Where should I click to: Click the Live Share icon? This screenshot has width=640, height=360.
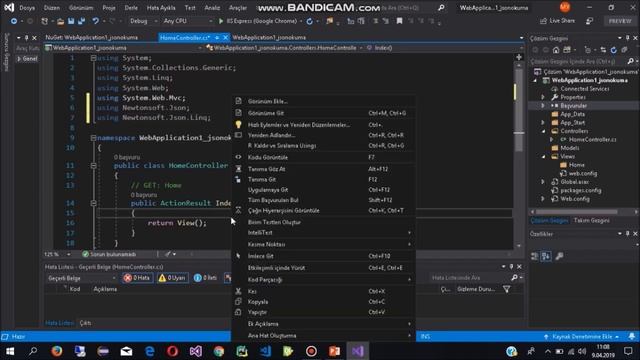(x=543, y=21)
